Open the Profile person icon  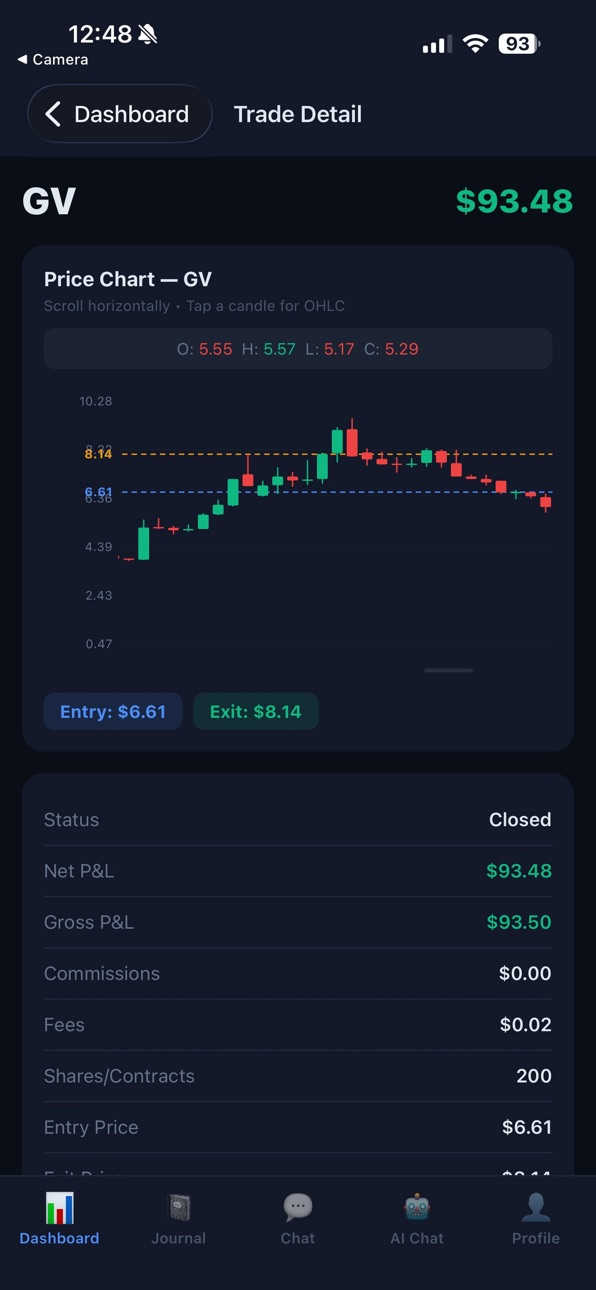[x=536, y=1208]
